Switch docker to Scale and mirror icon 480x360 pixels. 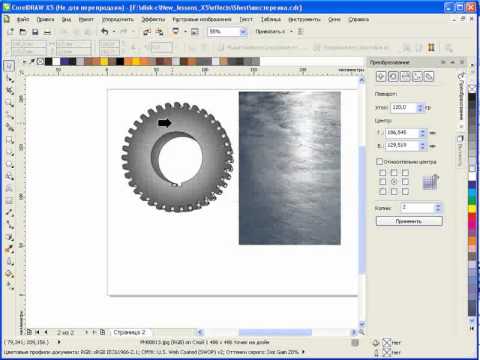(405, 76)
